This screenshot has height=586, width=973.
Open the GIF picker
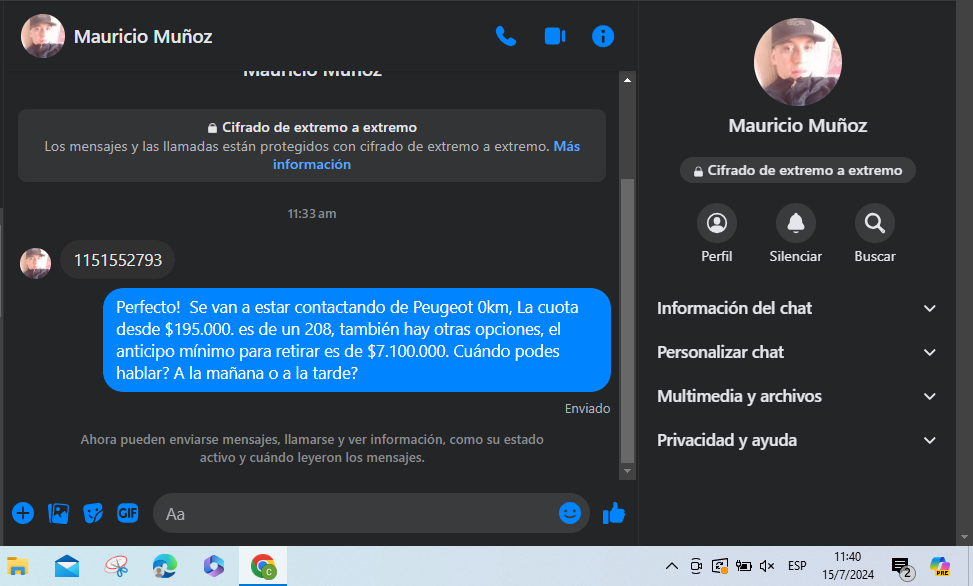[x=127, y=513]
